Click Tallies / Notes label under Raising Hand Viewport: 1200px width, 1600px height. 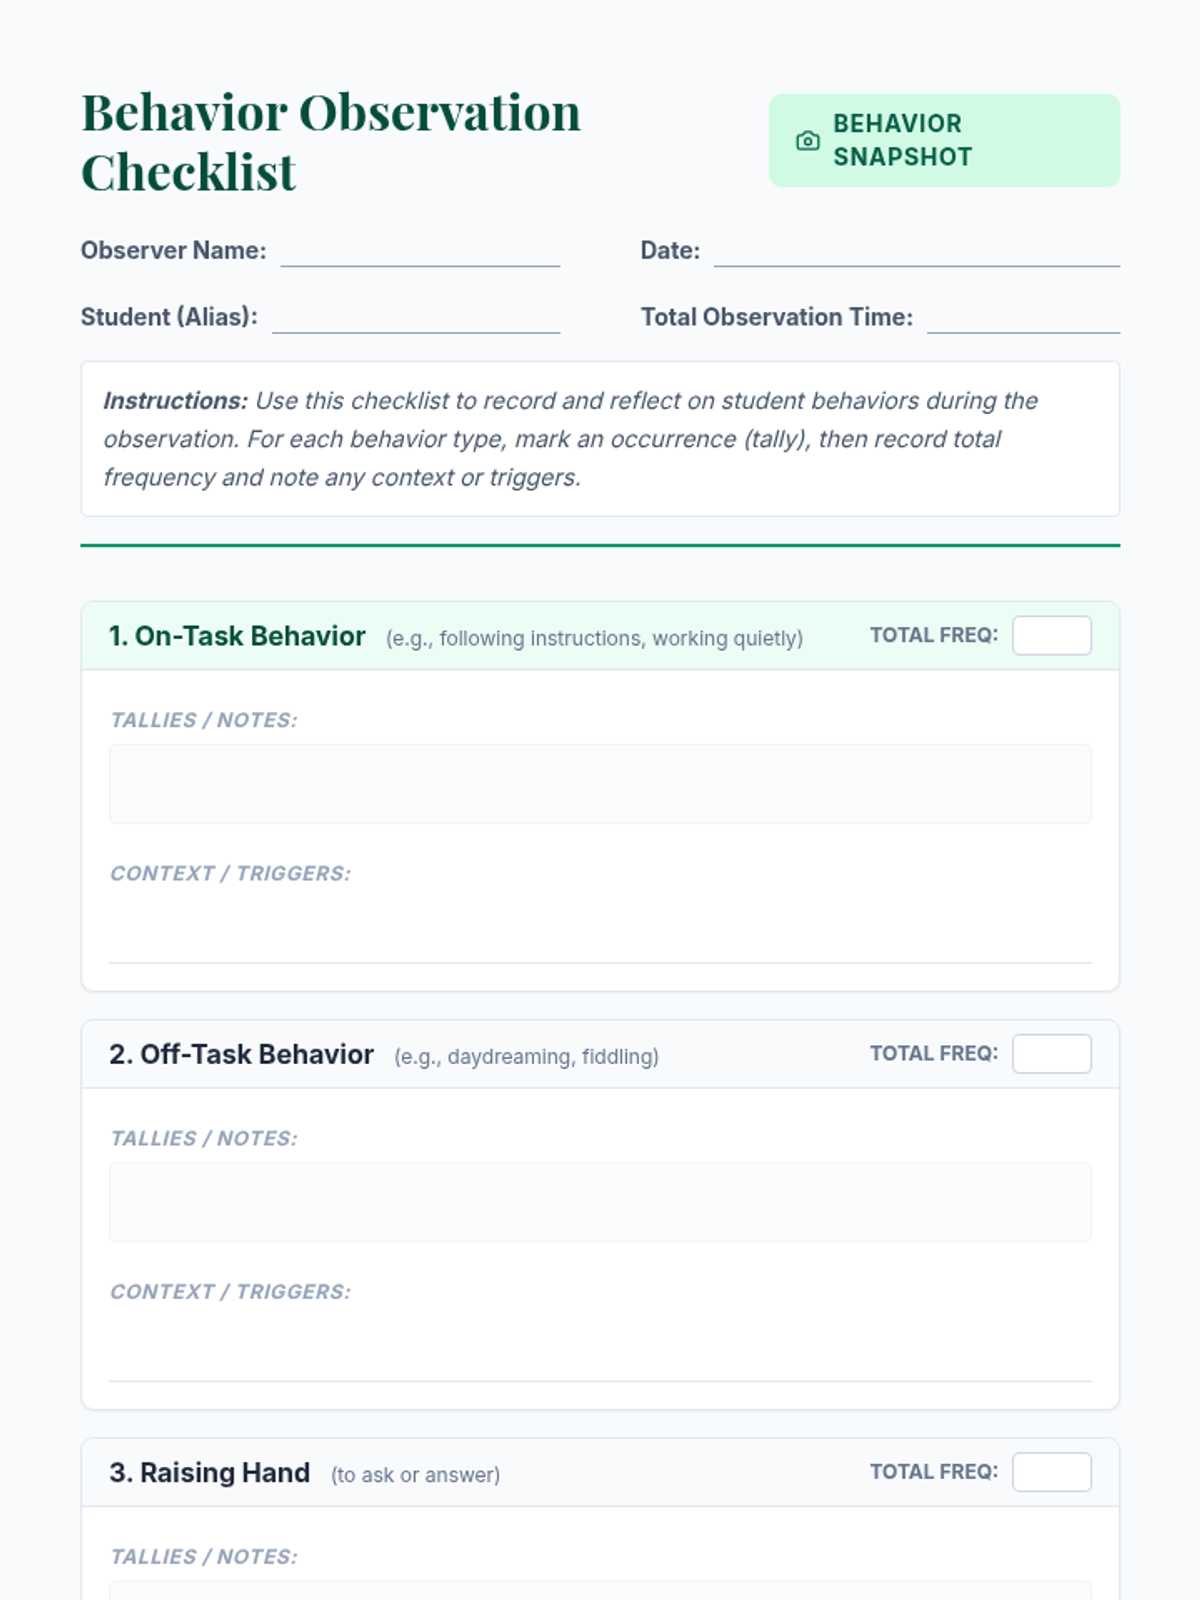tap(204, 1557)
